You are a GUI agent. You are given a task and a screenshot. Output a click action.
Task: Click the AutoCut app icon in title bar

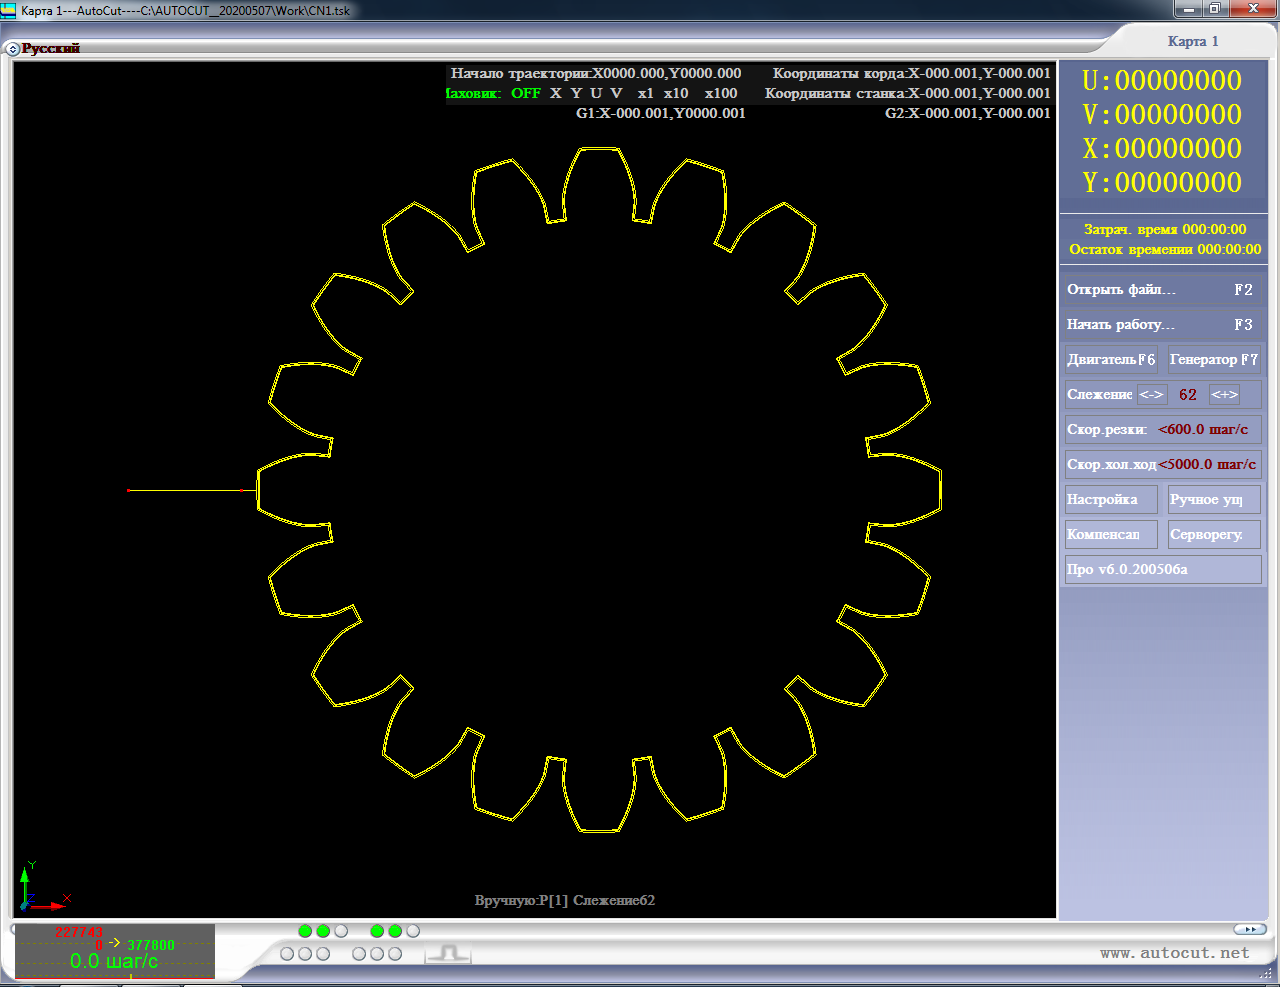(x=9, y=10)
